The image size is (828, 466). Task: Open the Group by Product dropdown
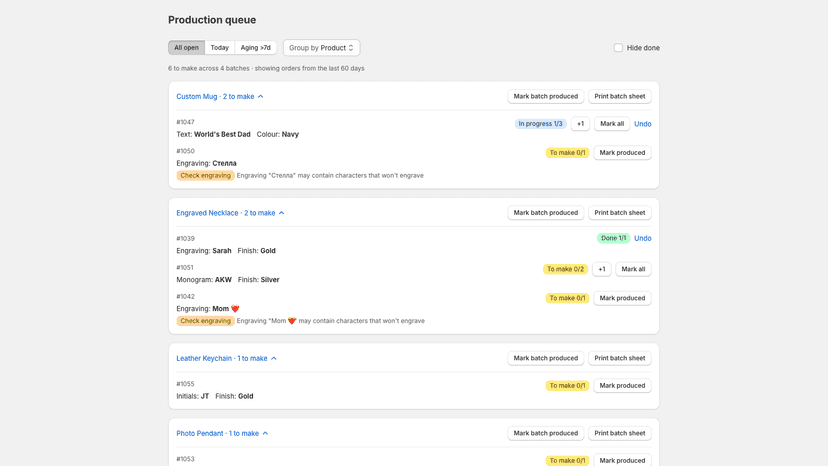pos(322,48)
